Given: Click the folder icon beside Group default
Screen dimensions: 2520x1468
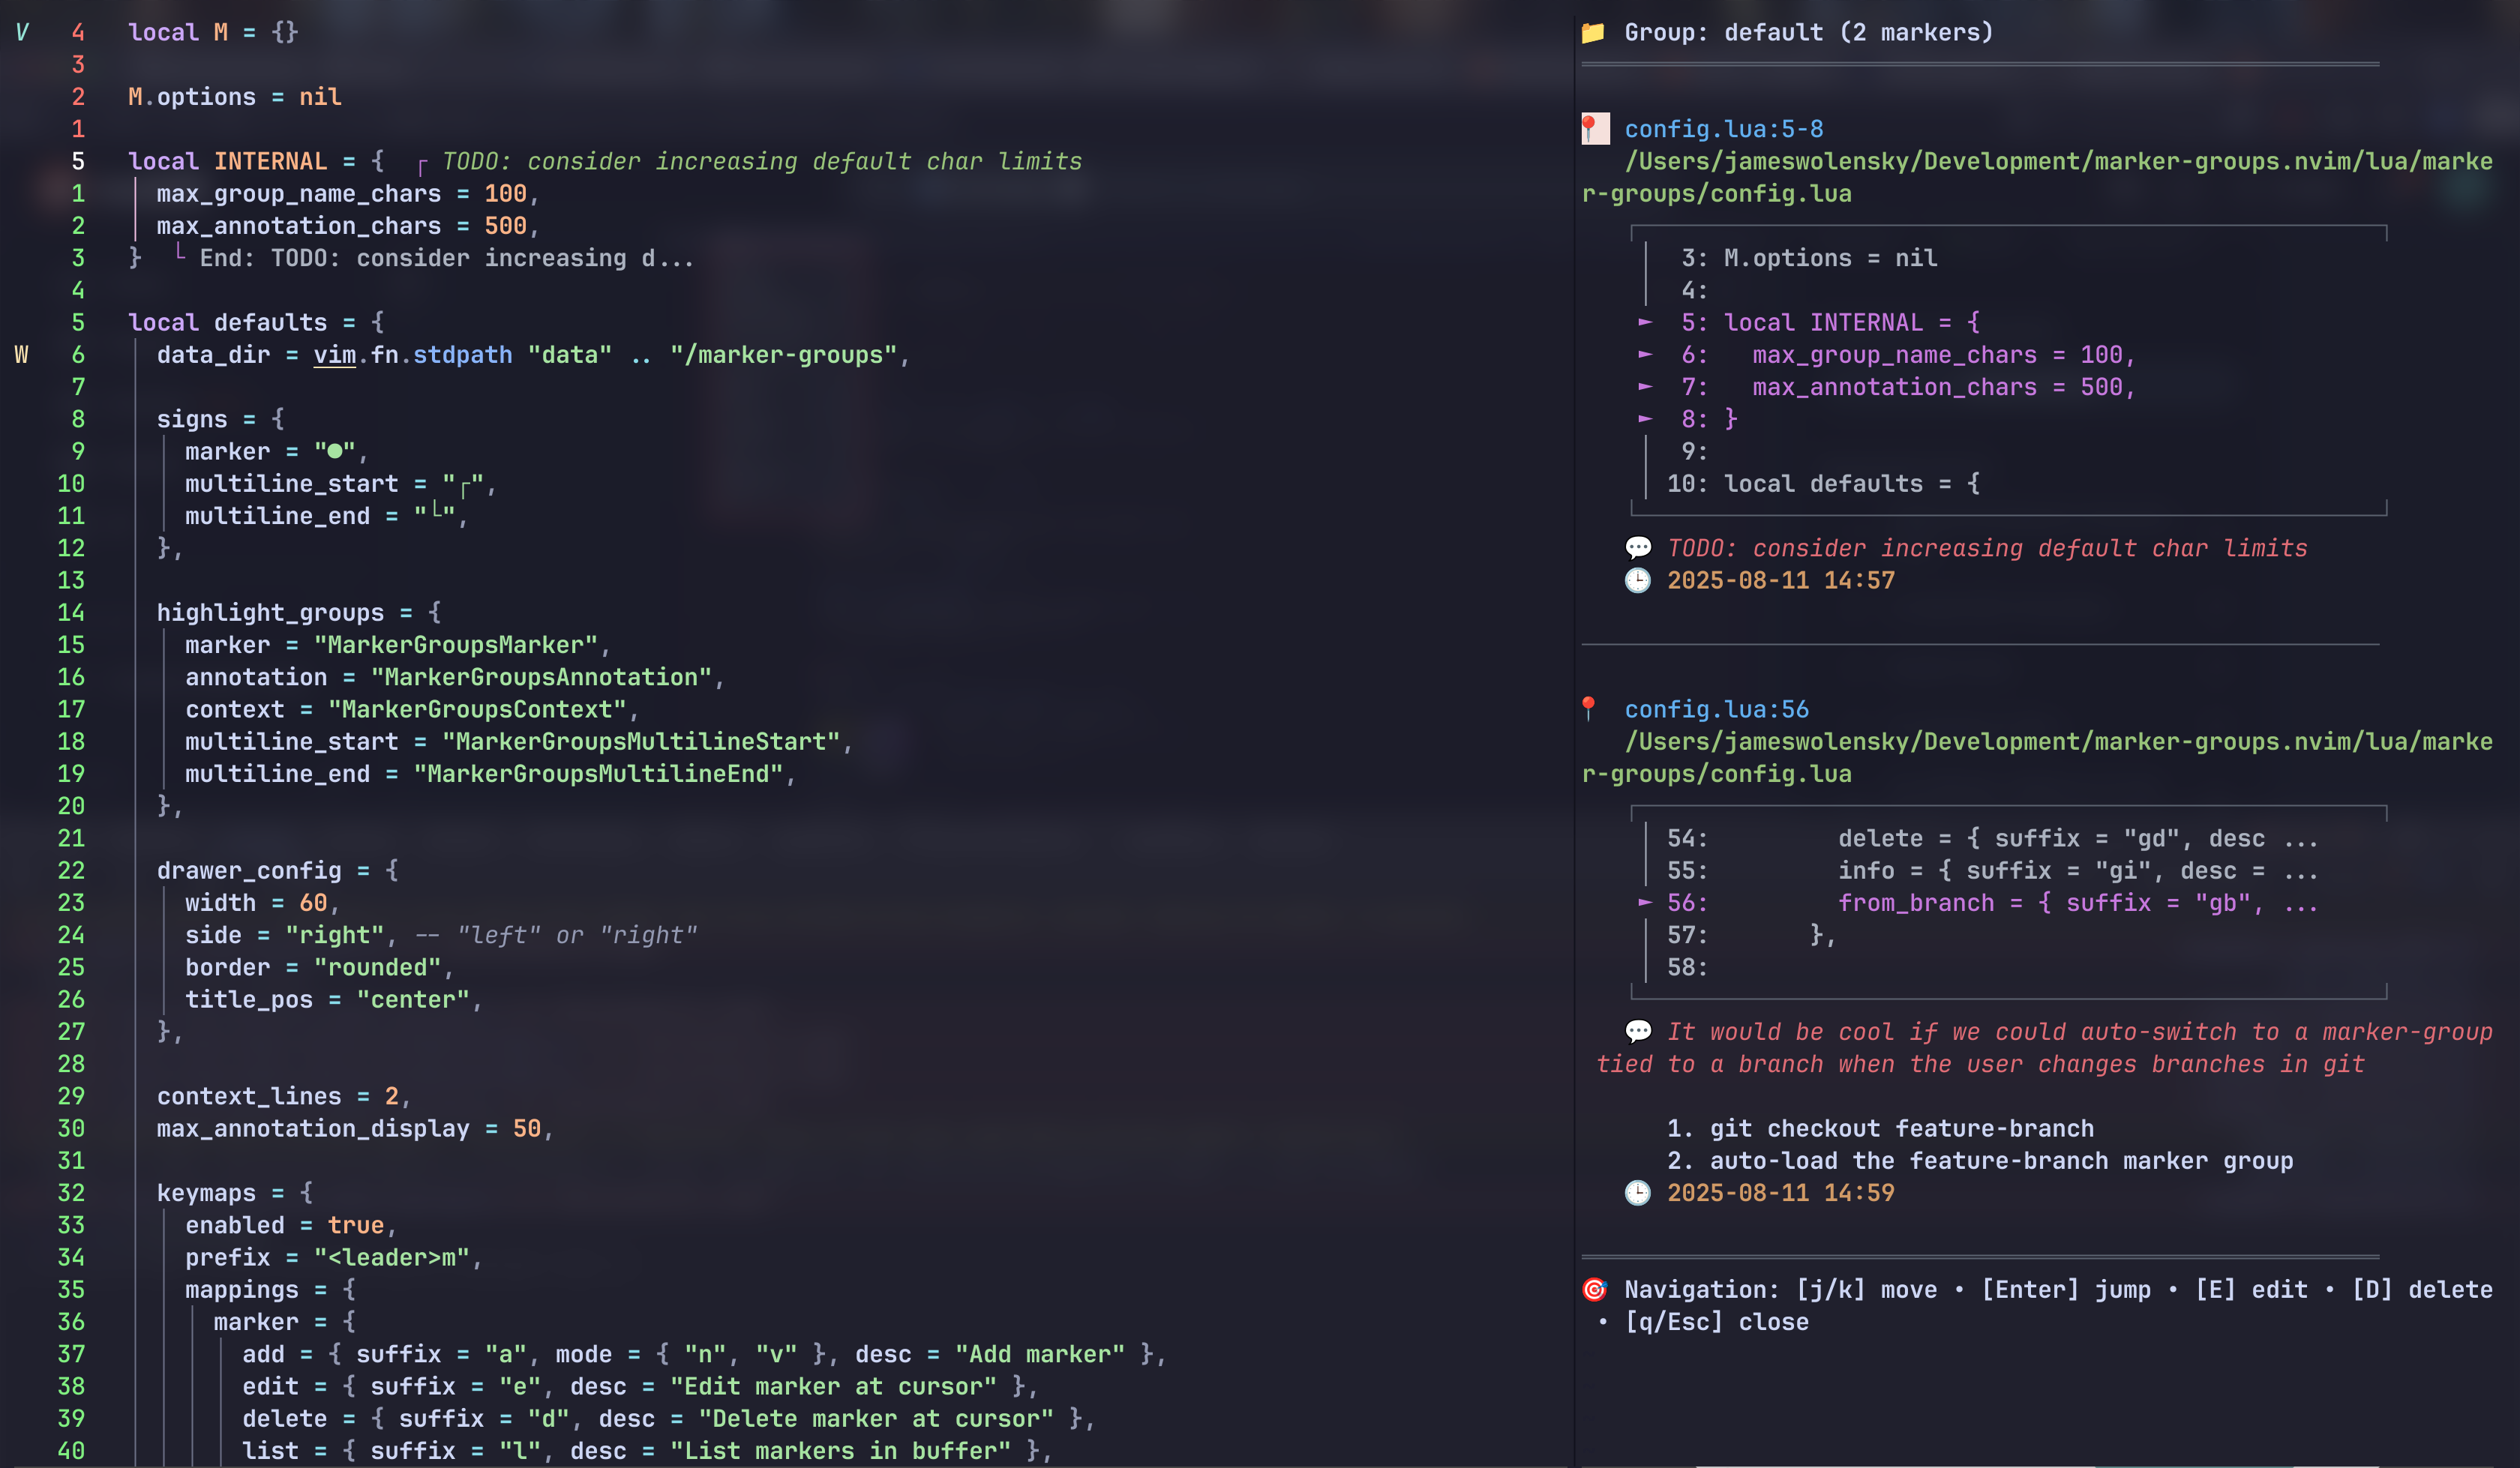Looking at the screenshot, I should pyautogui.click(x=1593, y=33).
